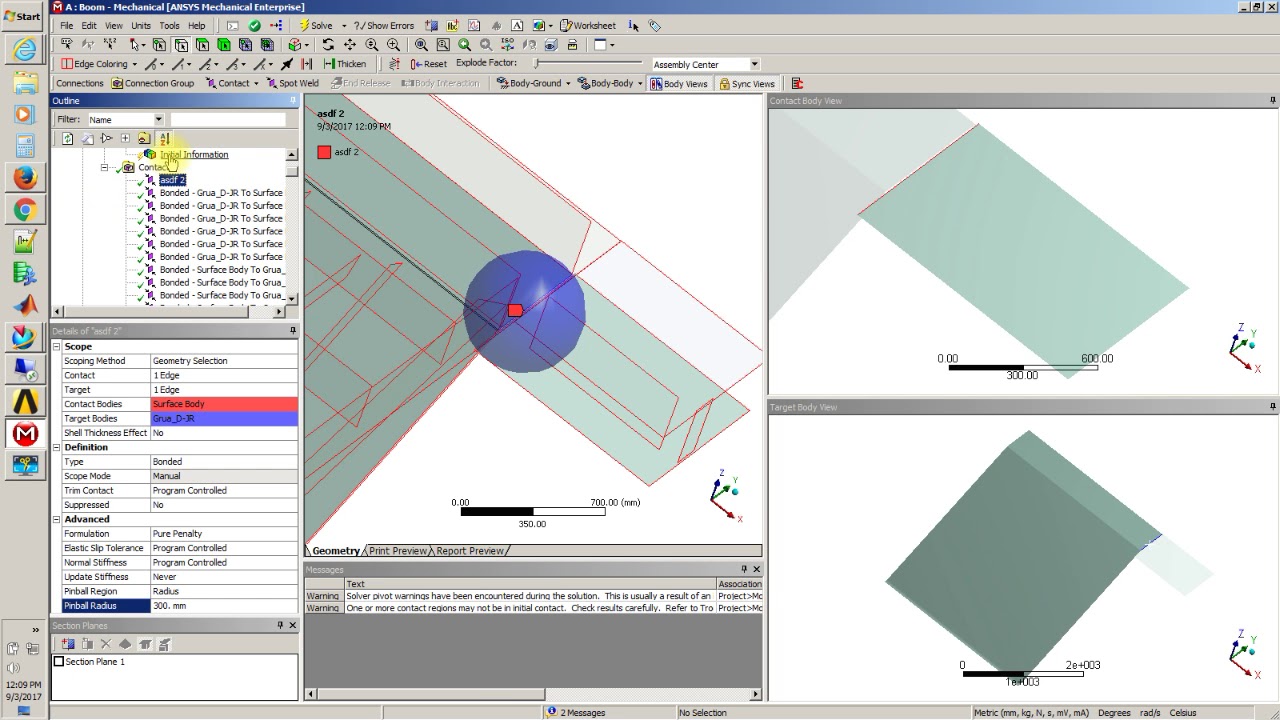This screenshot has width=1280, height=720.
Task: Click Show Errors button
Action: tap(383, 26)
